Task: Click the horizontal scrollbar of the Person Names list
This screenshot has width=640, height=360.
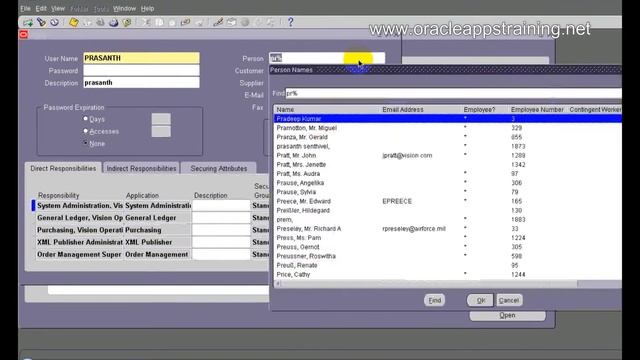Action: 448,284
